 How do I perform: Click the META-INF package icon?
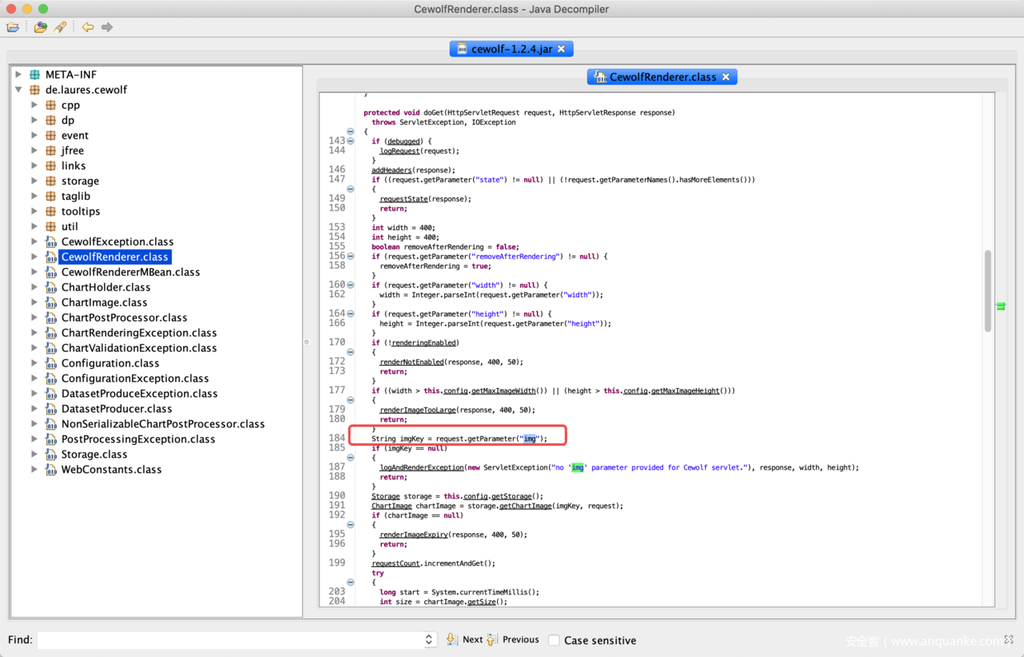(x=35, y=75)
